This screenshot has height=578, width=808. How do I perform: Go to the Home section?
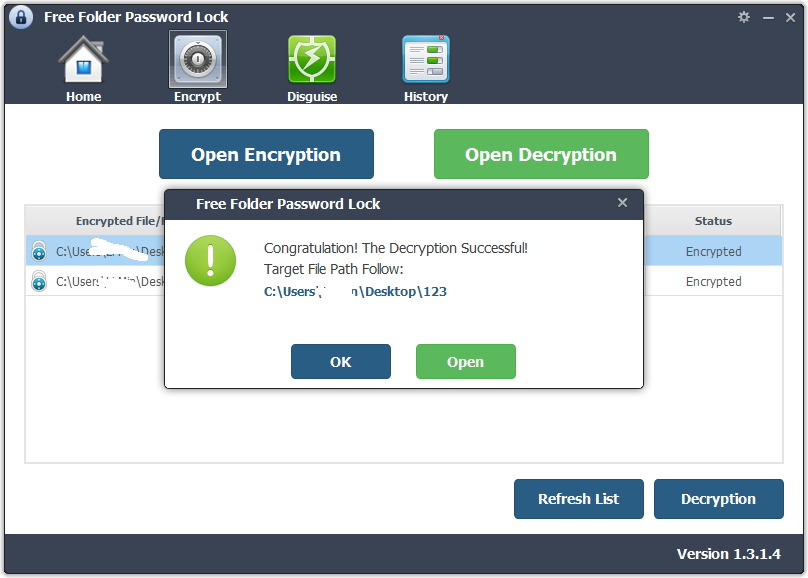(x=83, y=69)
